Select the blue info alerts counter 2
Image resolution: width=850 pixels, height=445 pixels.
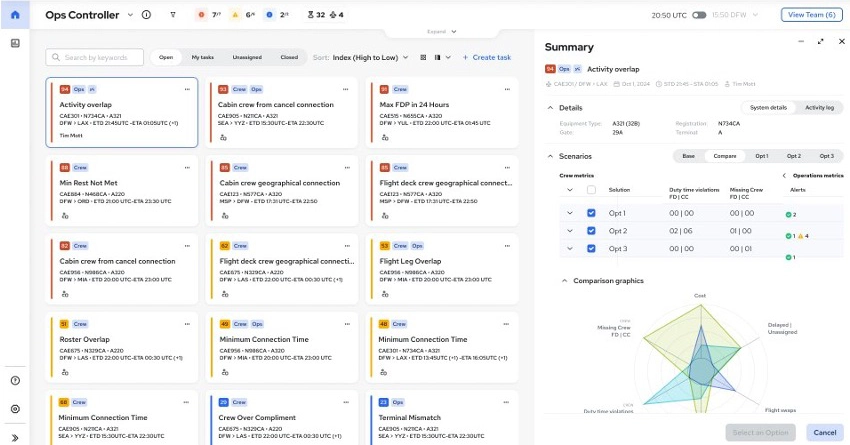(276, 15)
